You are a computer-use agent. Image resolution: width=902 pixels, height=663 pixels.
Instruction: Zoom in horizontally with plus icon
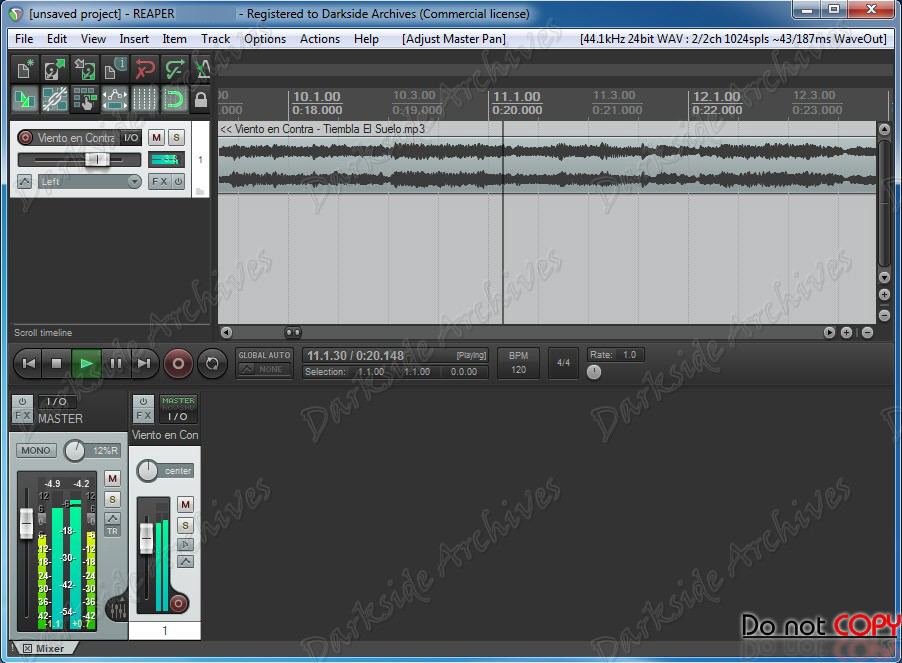point(846,332)
